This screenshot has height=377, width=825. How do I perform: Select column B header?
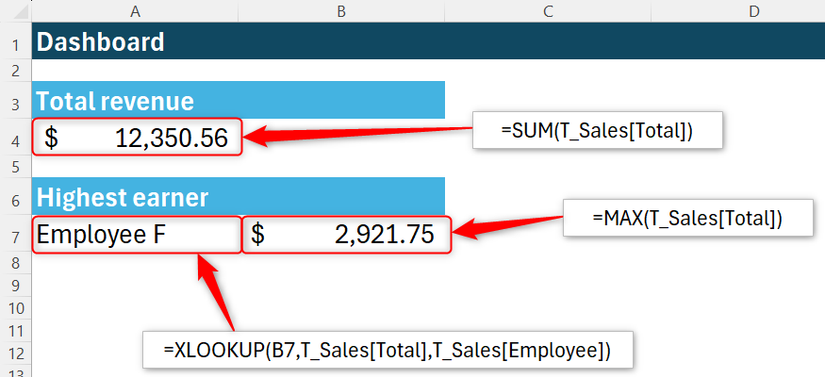tap(341, 11)
